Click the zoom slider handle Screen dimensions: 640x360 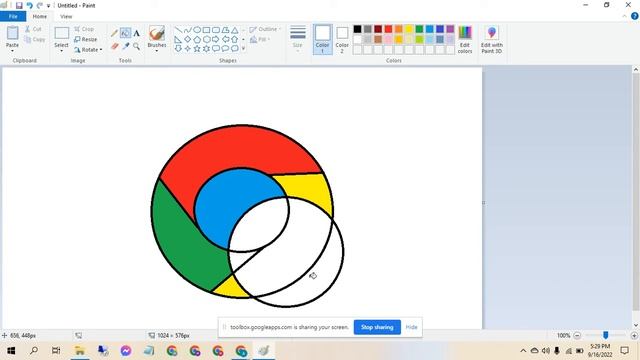point(606,335)
